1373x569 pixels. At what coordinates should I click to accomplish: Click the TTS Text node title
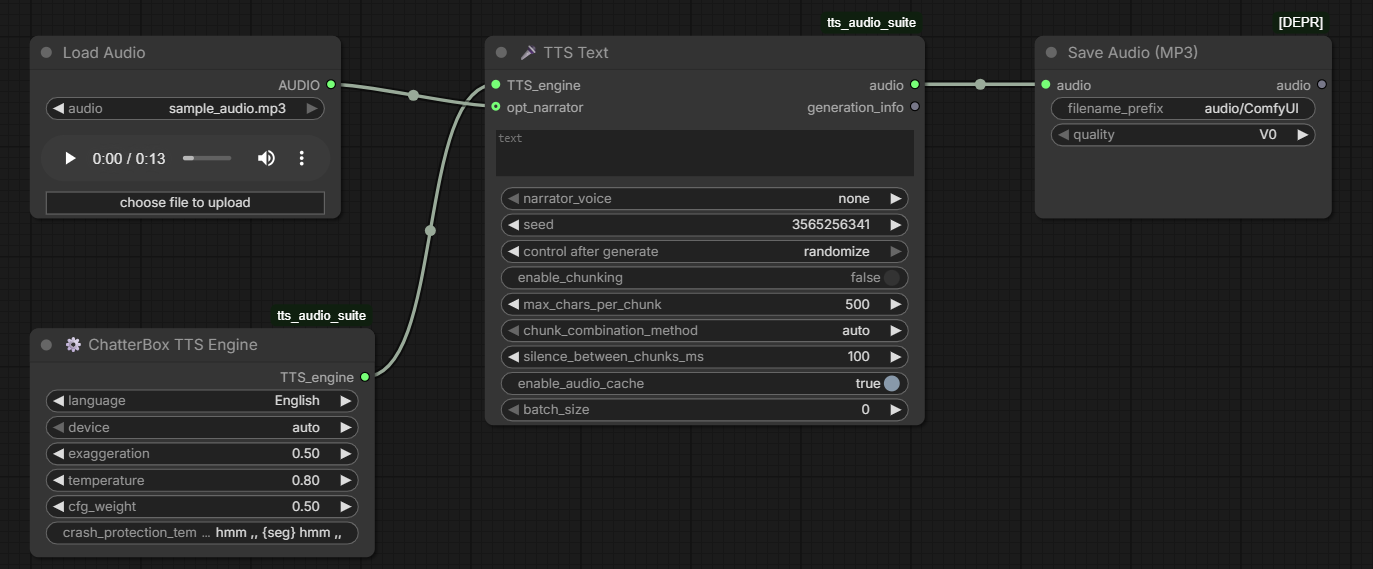pyautogui.click(x=576, y=52)
